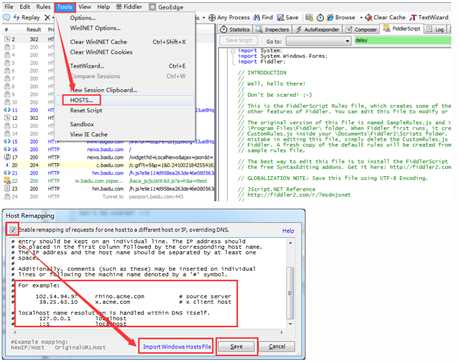Screen dimensions: 459x362
Task: Open the Edit menu
Action: click(25, 7)
